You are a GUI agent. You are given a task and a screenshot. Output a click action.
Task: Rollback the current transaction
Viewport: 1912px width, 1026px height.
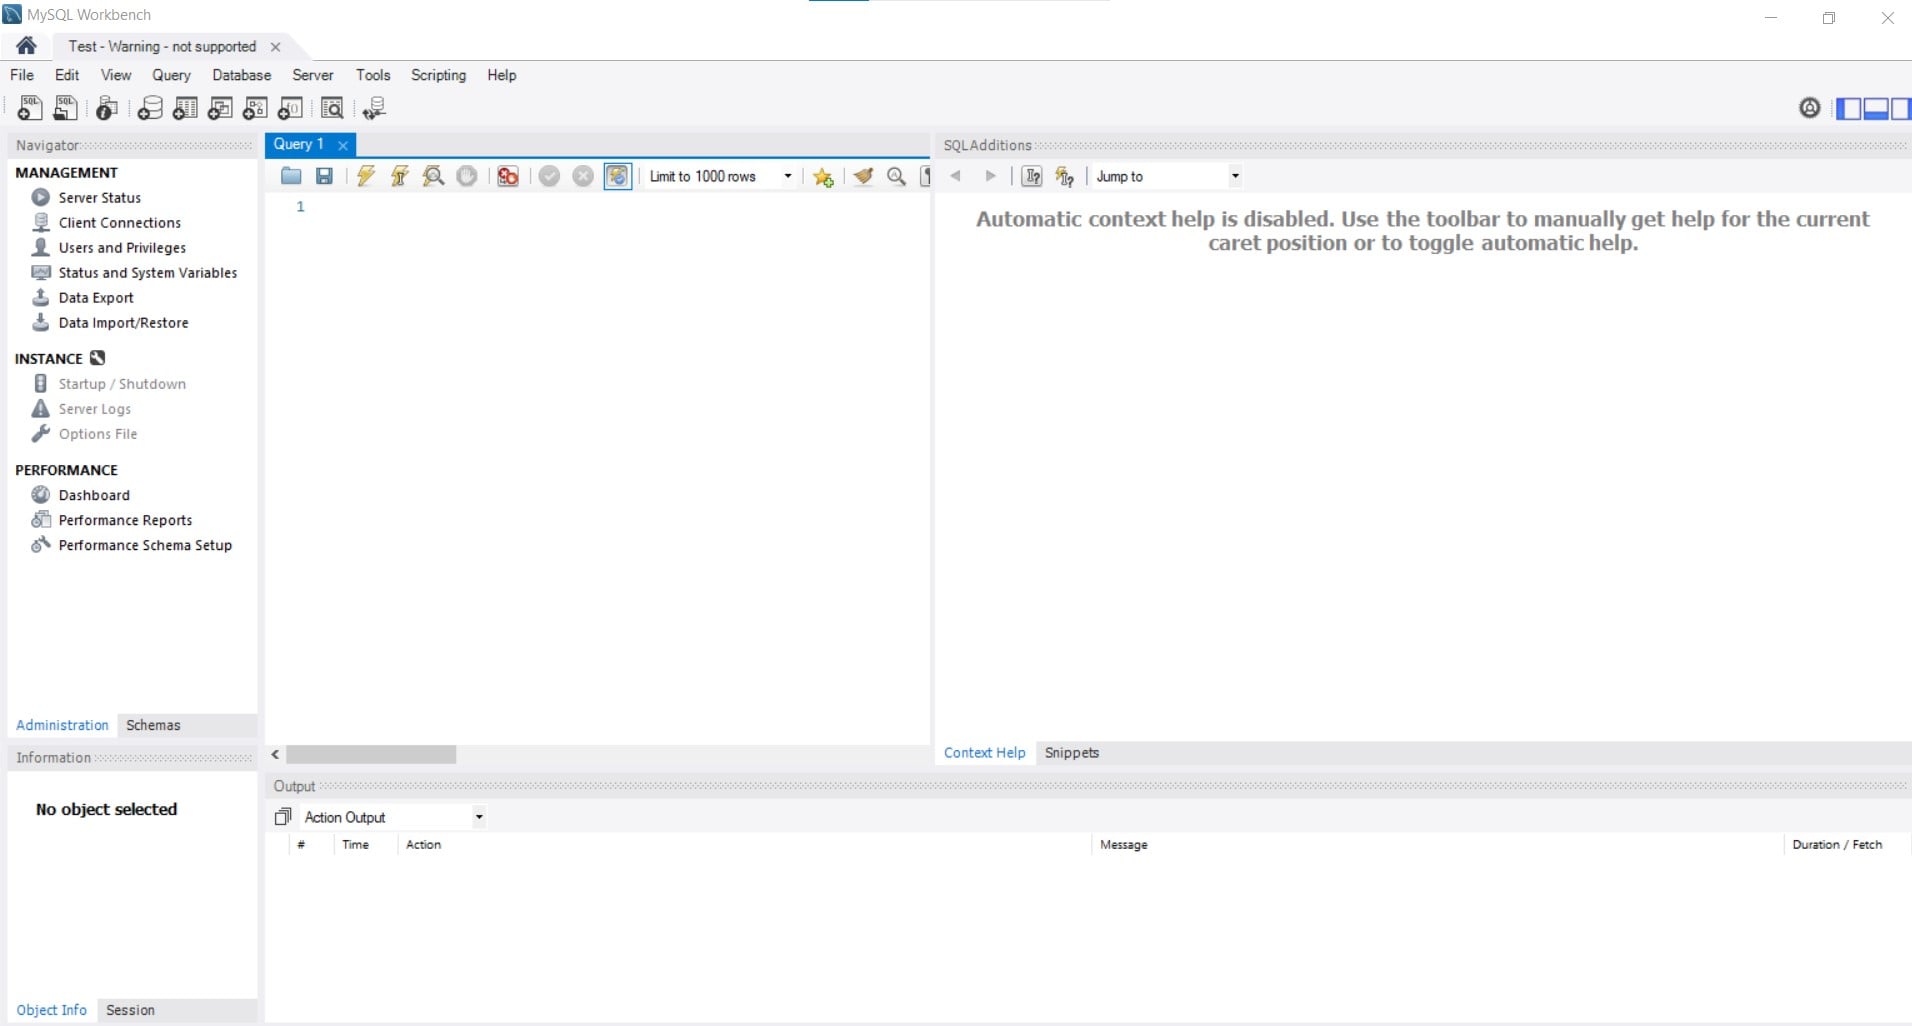pyautogui.click(x=583, y=176)
